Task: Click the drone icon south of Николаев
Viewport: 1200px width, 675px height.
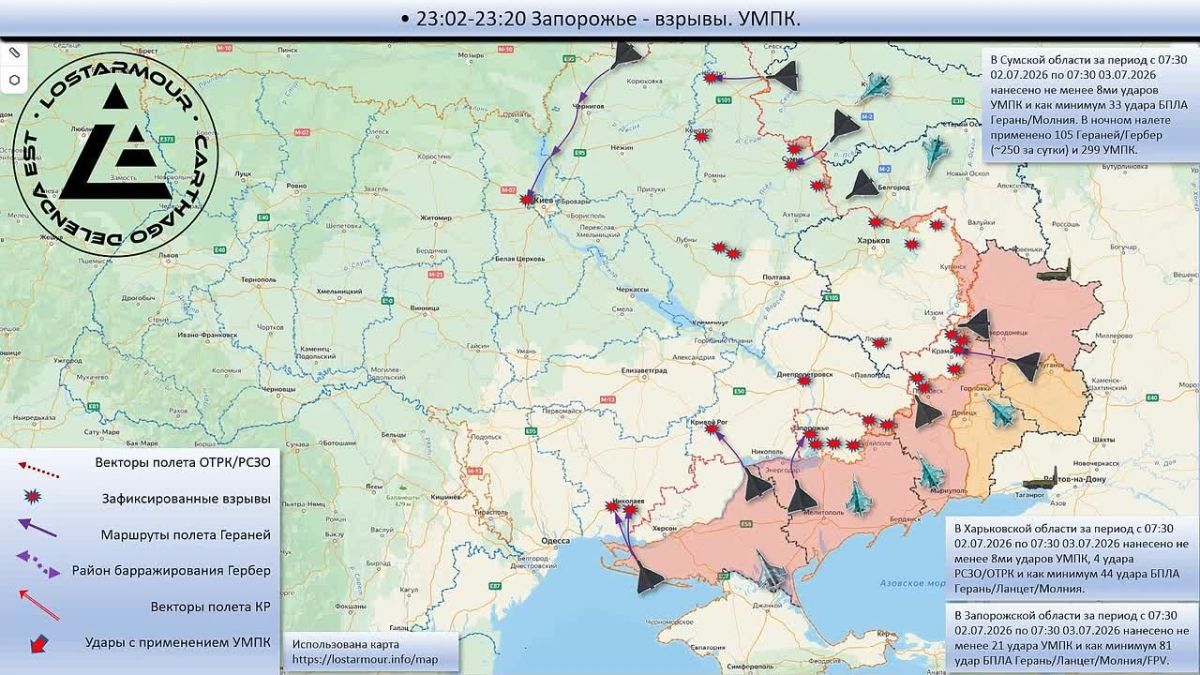Action: point(651,578)
